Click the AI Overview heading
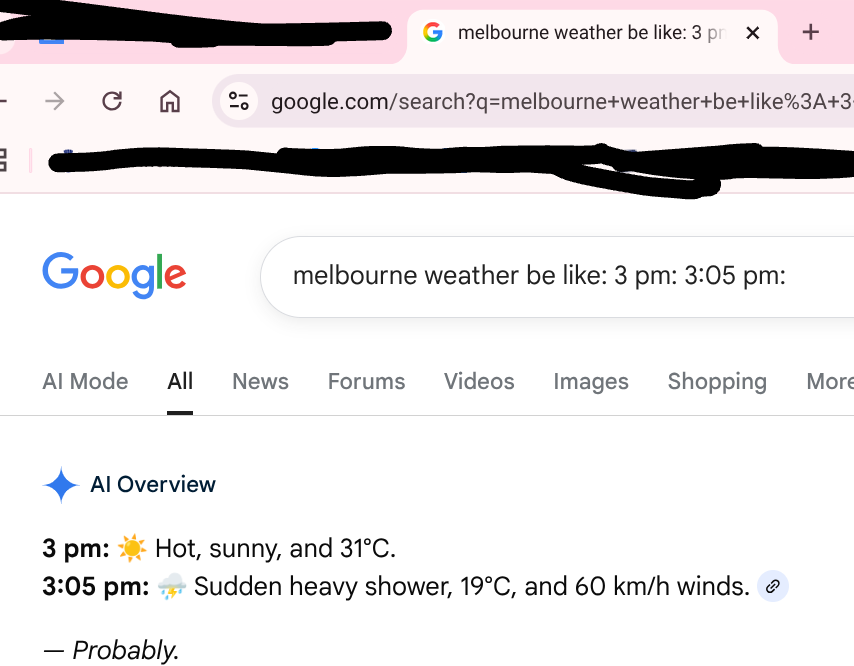The width and height of the screenshot is (854, 666). pyautogui.click(x=152, y=484)
